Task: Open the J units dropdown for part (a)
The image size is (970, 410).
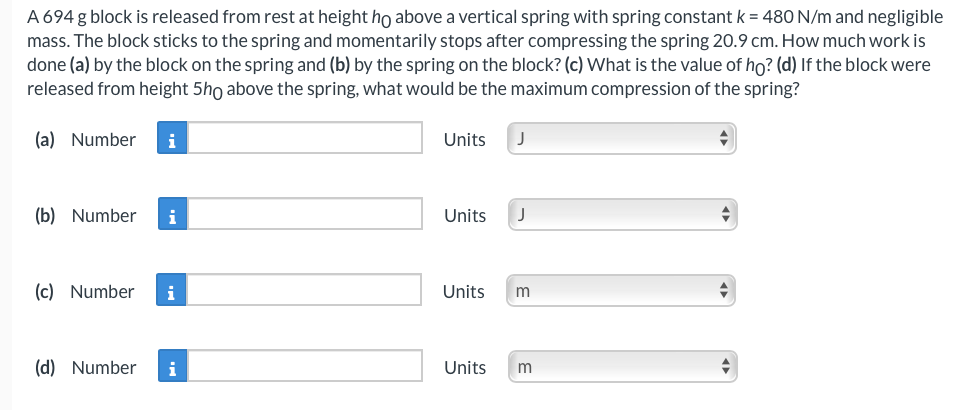Action: [621, 140]
